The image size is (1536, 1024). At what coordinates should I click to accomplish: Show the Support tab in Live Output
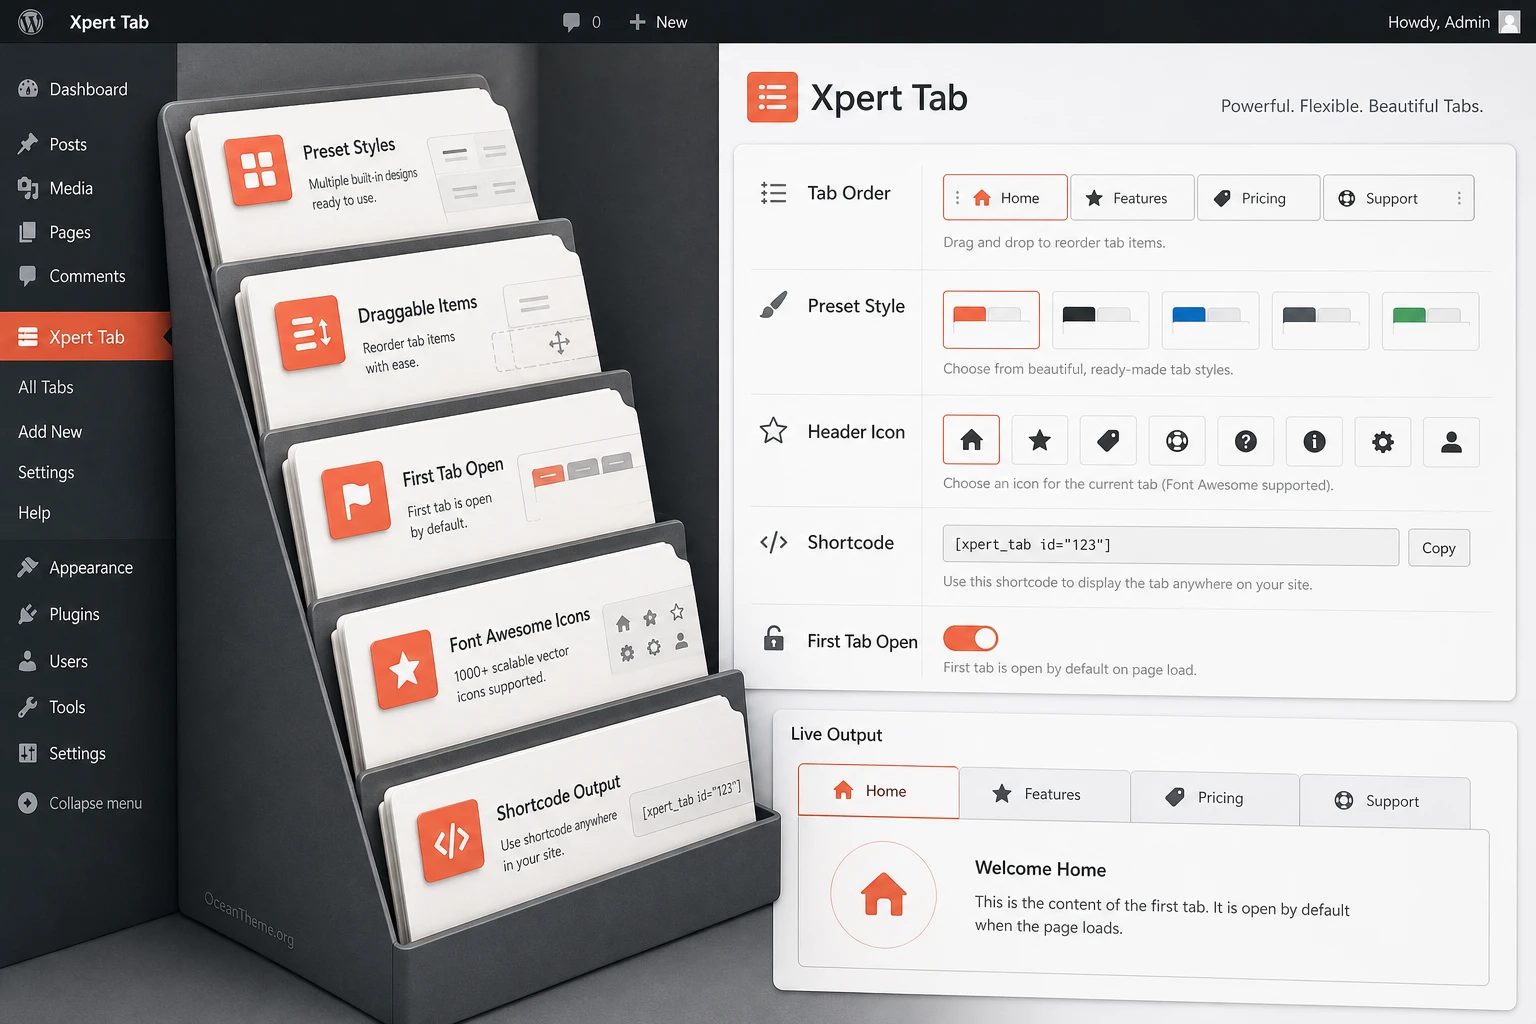click(1385, 801)
